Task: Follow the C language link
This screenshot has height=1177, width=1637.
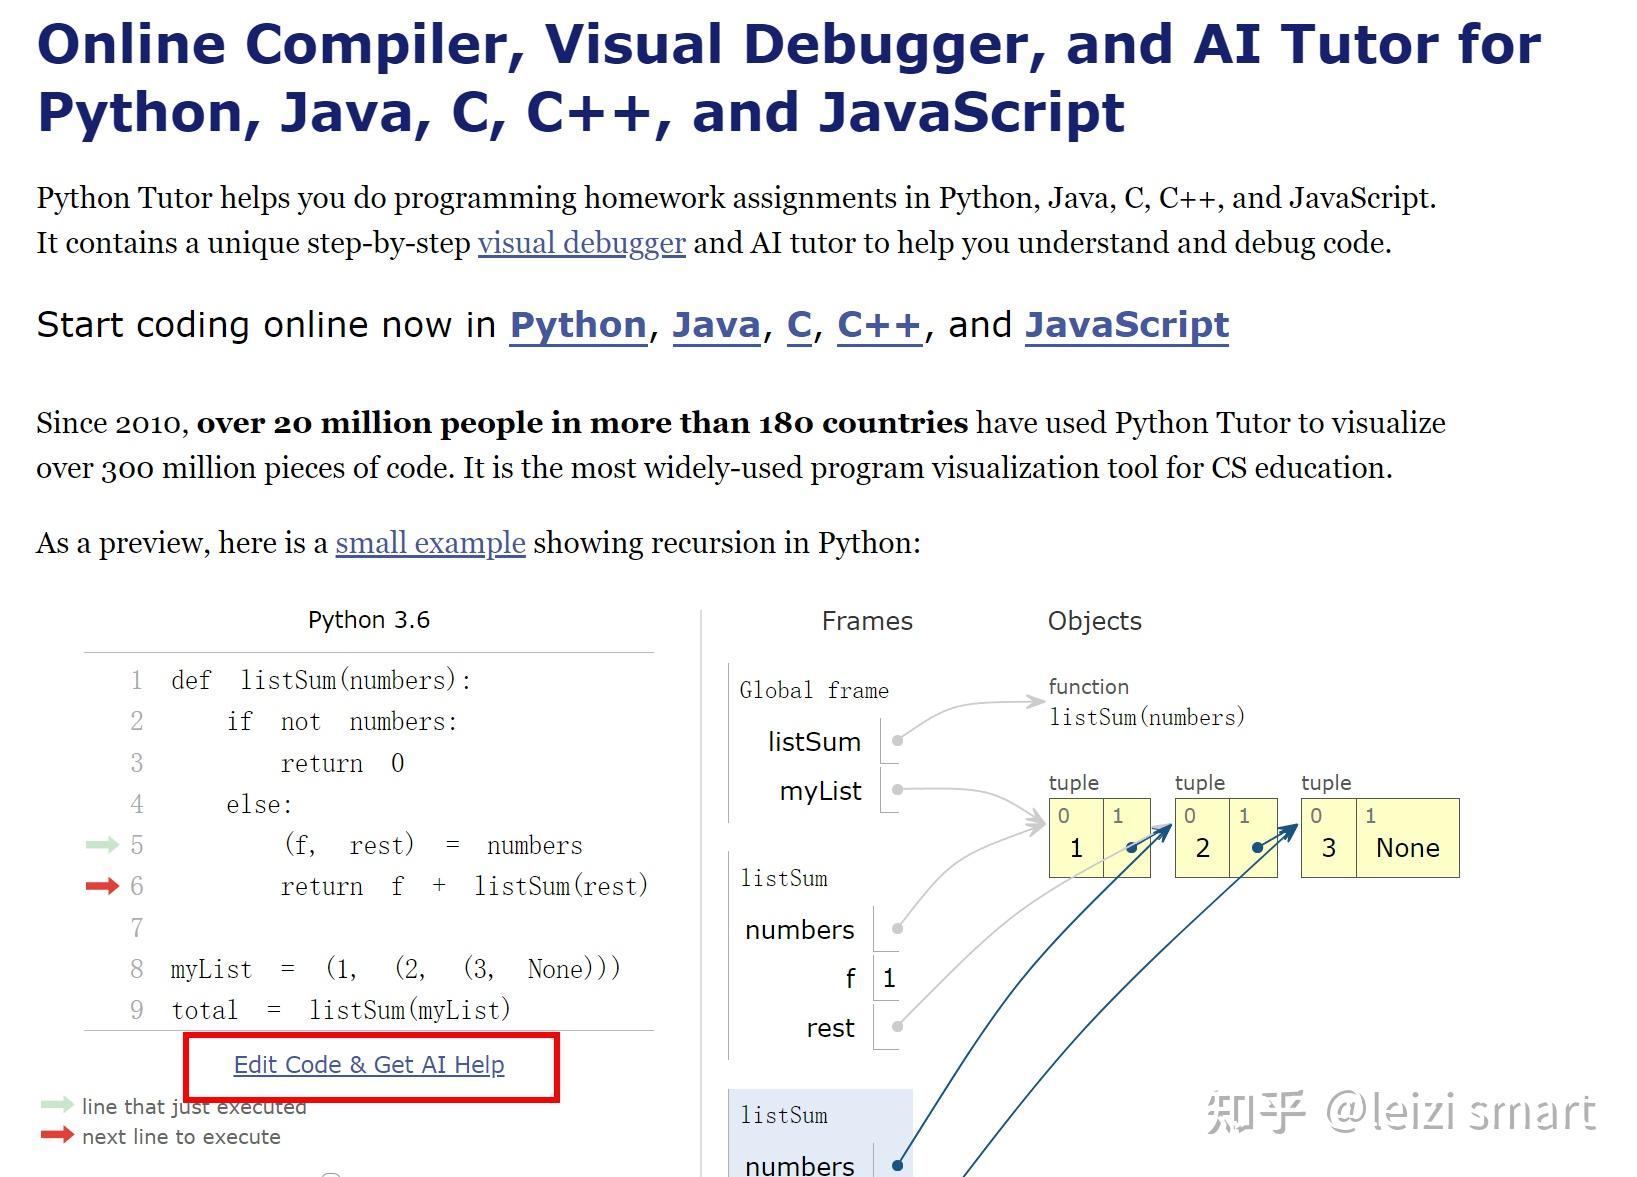Action: [799, 325]
